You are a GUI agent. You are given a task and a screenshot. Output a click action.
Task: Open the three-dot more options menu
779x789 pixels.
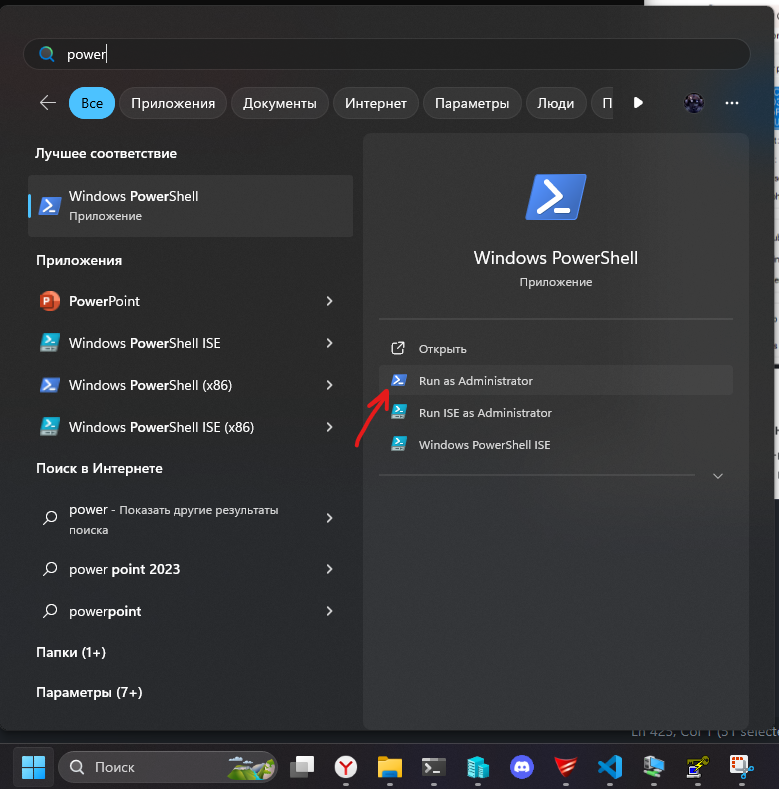731,103
